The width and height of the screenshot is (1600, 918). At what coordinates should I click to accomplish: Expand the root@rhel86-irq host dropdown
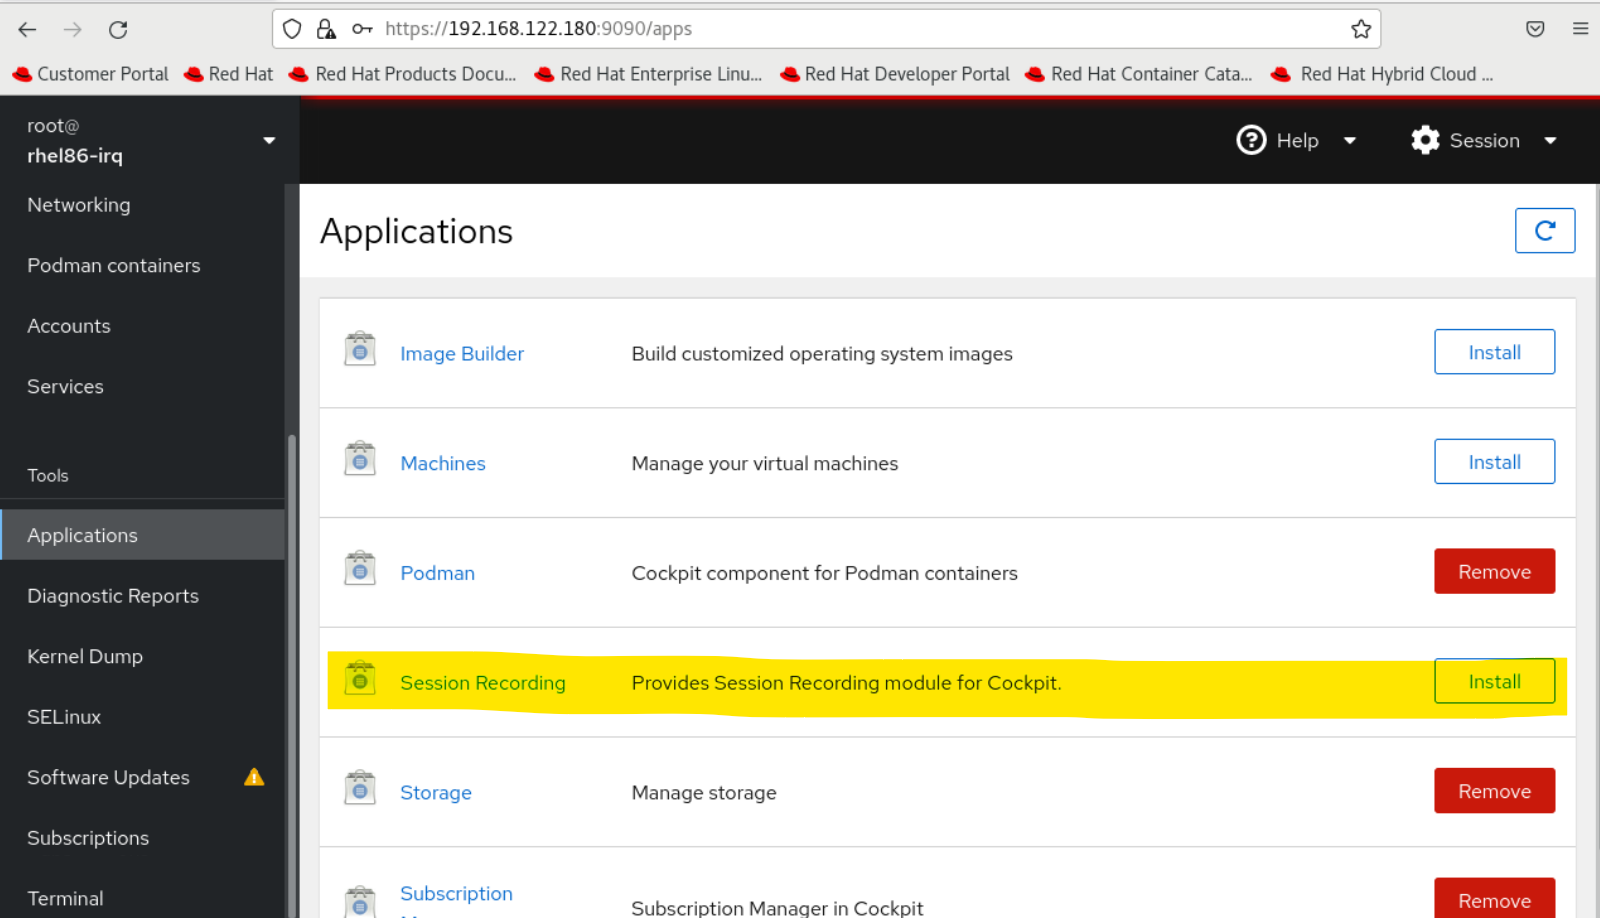coord(269,140)
